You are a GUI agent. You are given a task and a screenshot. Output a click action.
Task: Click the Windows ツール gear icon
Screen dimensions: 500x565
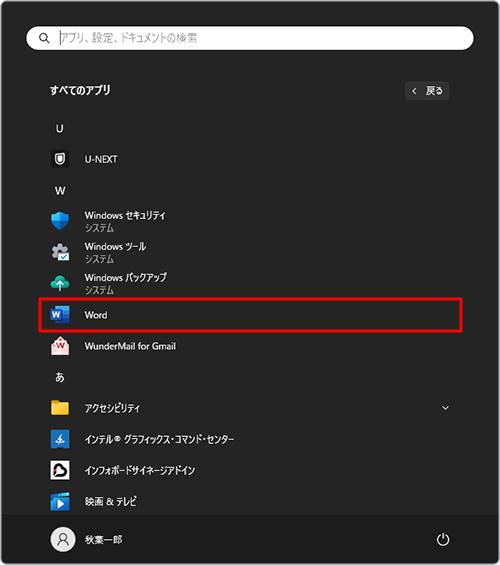coord(60,252)
